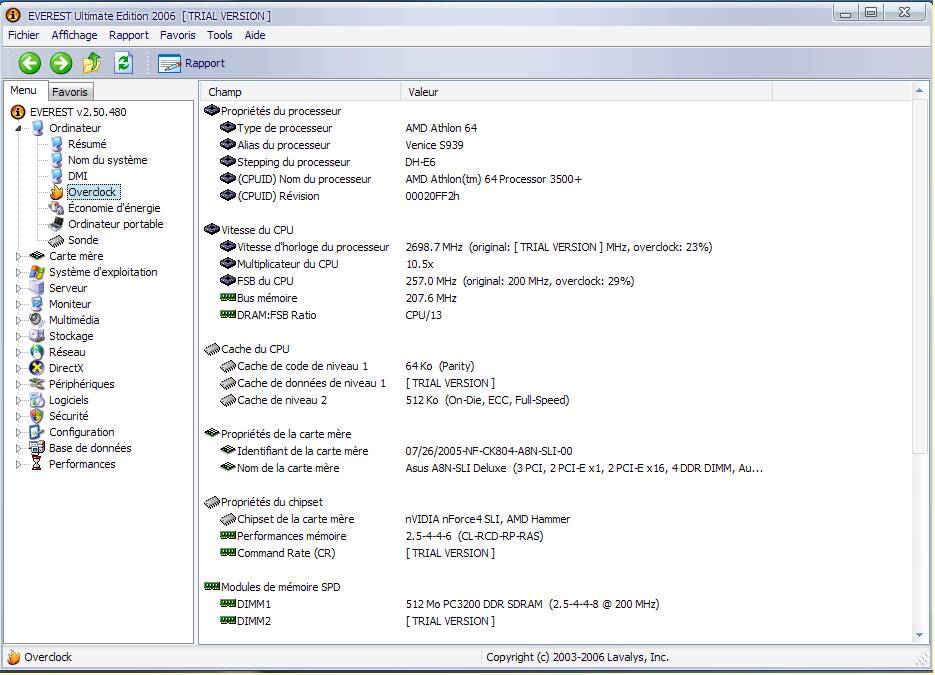Click the scroll up arrow of the list
Image resolution: width=935 pixels, height=675 pixels.
[919, 91]
